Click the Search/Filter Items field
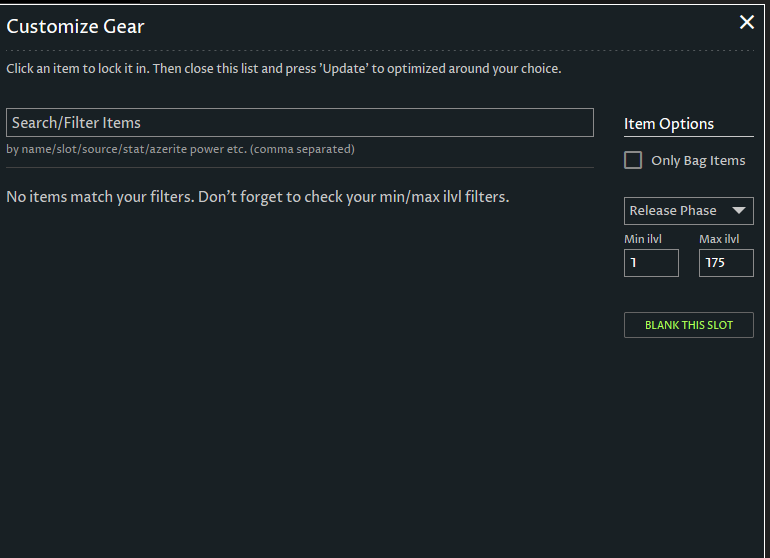Screen dimensions: 770x558 click(x=299, y=123)
